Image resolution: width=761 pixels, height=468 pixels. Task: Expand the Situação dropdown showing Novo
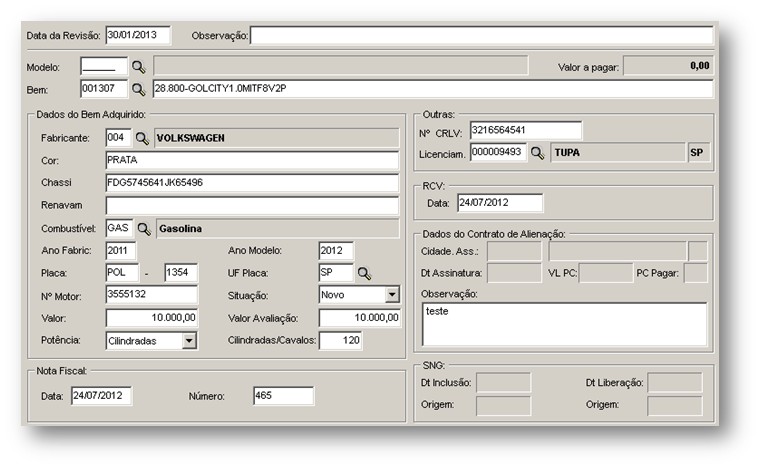[392, 295]
